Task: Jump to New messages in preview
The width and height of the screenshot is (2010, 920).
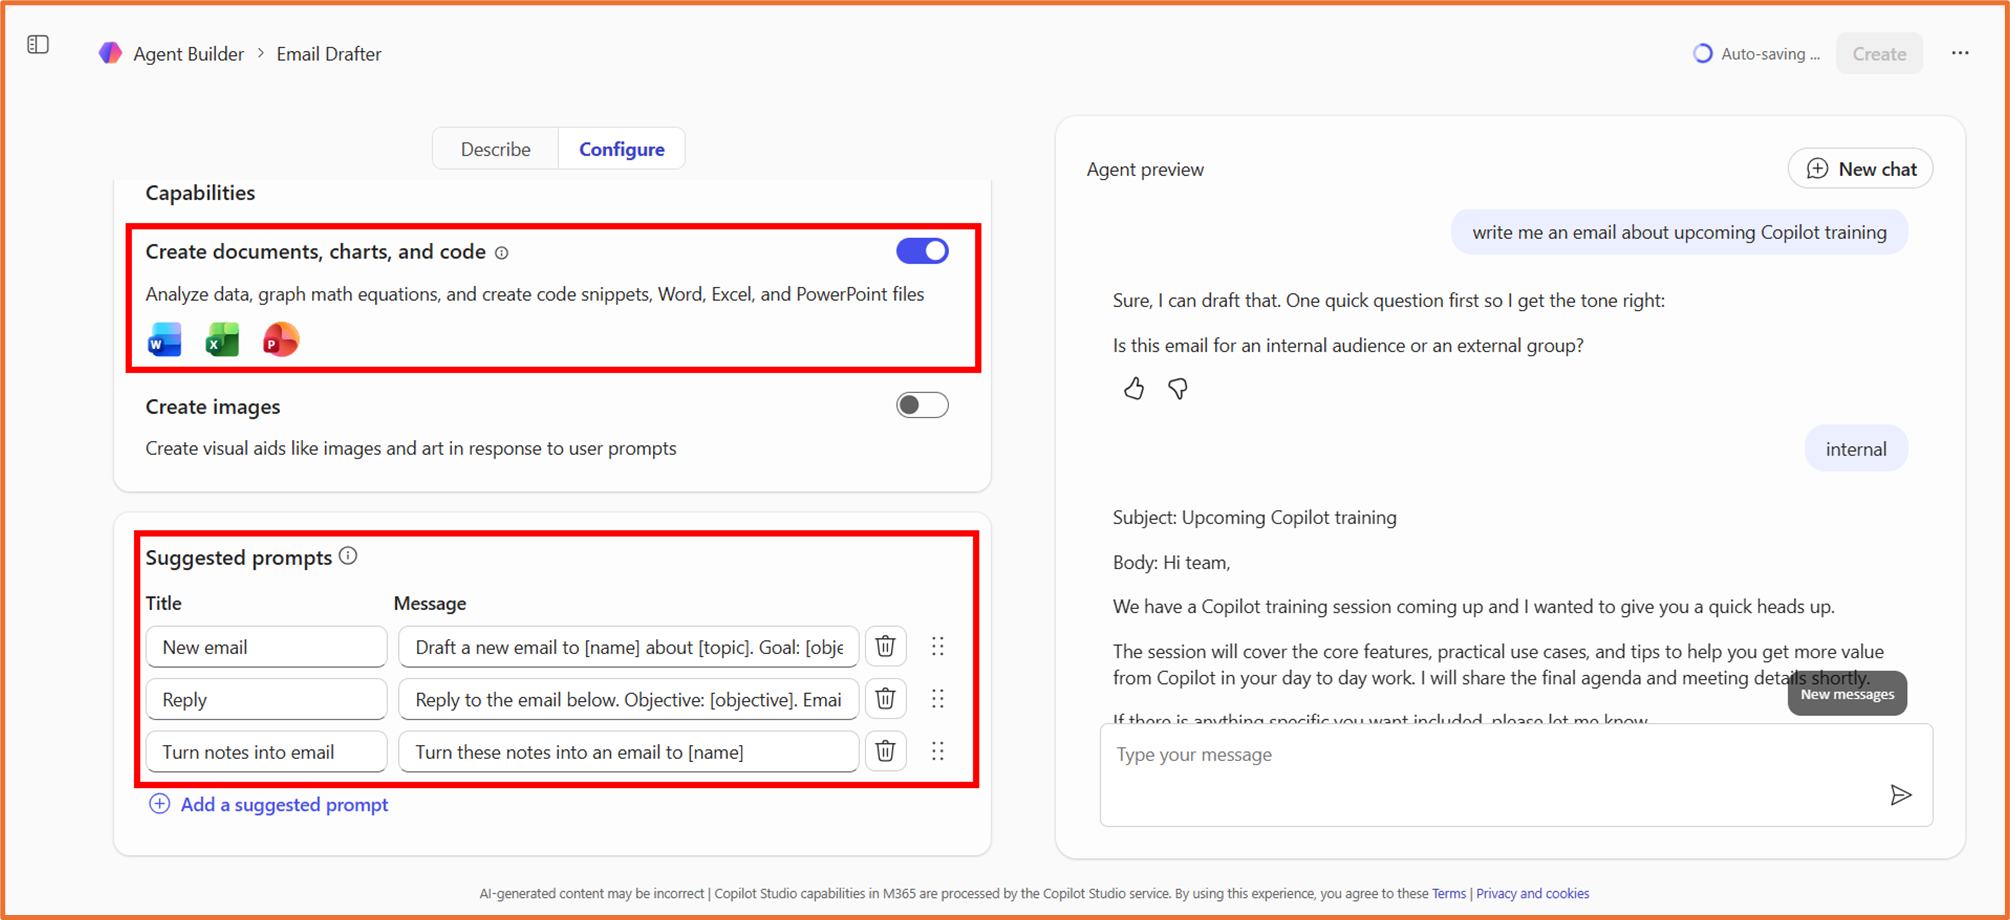Action: pyautogui.click(x=1847, y=694)
